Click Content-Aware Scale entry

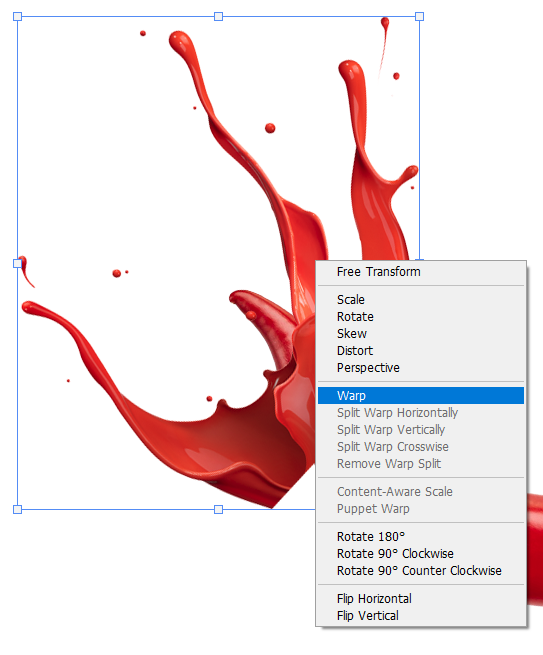[x=421, y=492]
